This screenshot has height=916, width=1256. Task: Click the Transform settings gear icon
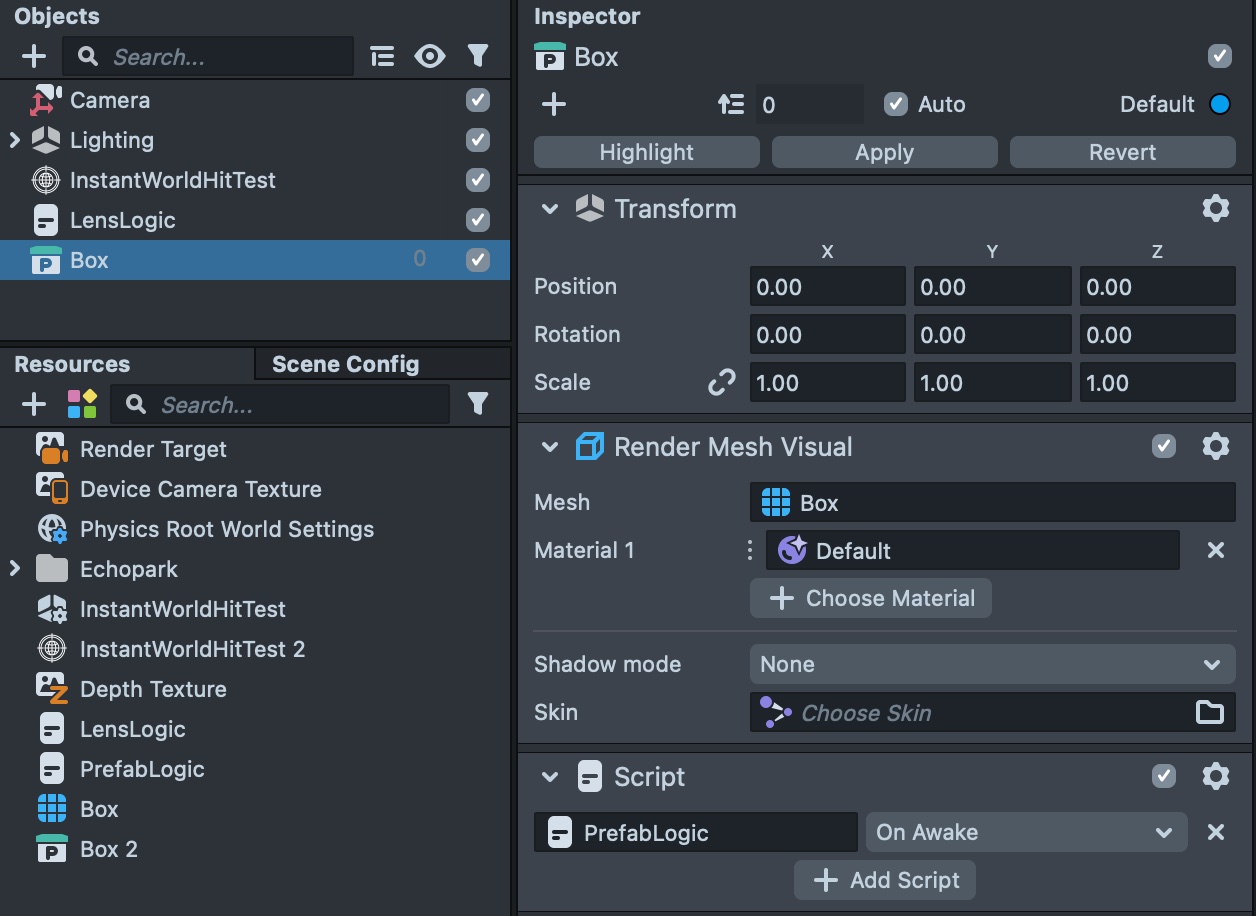point(1215,208)
